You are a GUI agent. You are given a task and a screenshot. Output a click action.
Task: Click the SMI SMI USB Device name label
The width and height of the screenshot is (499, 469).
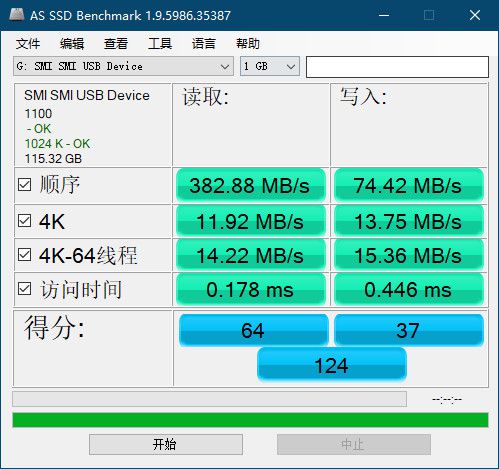point(87,95)
